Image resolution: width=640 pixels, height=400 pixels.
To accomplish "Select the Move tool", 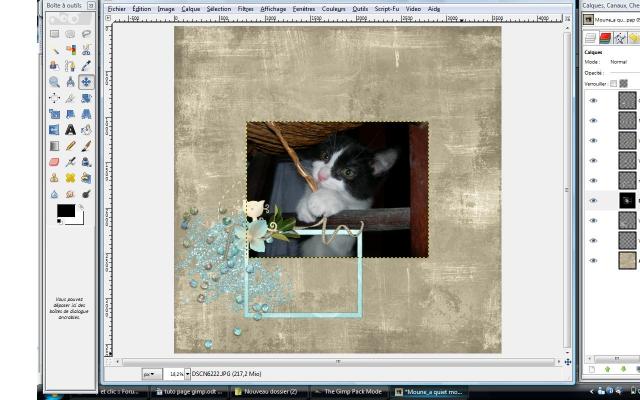I will (x=86, y=82).
